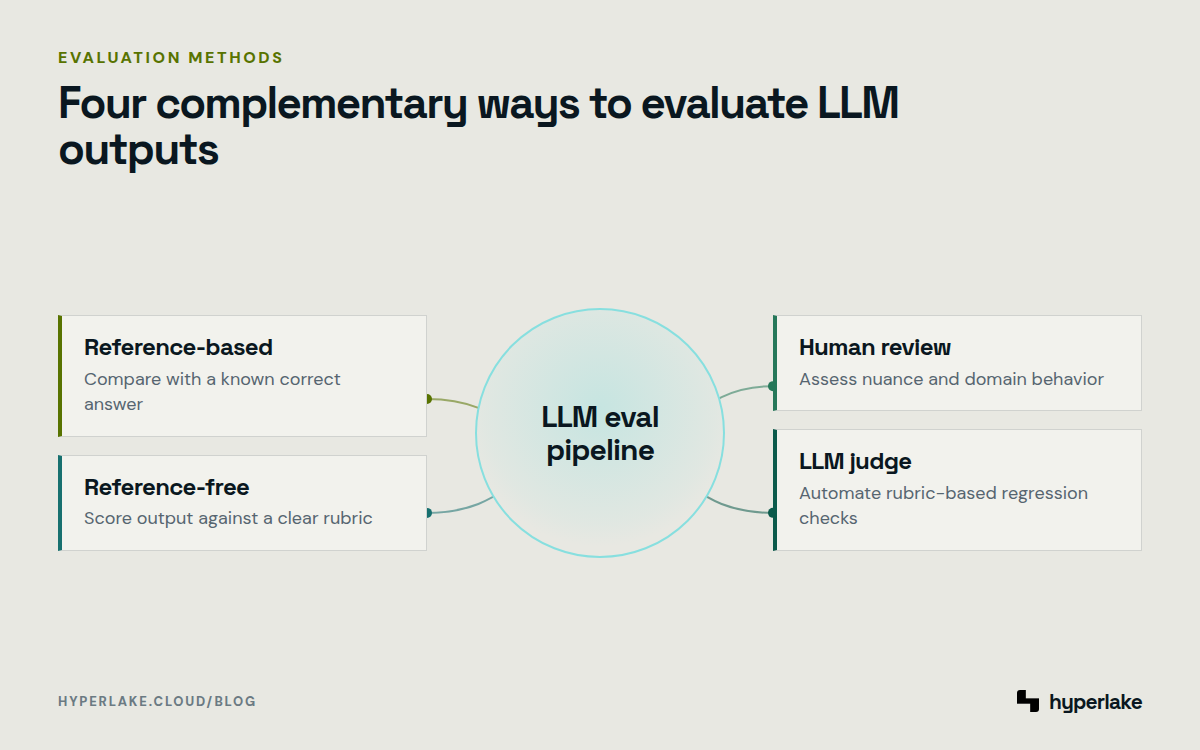Click 'Compare with a known correct answer' text

(212, 392)
